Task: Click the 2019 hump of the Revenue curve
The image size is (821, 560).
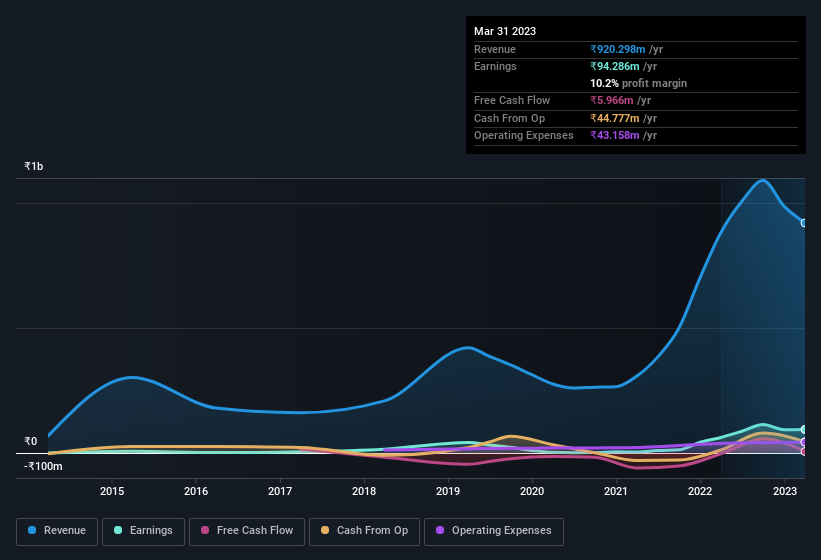Action: click(468, 347)
